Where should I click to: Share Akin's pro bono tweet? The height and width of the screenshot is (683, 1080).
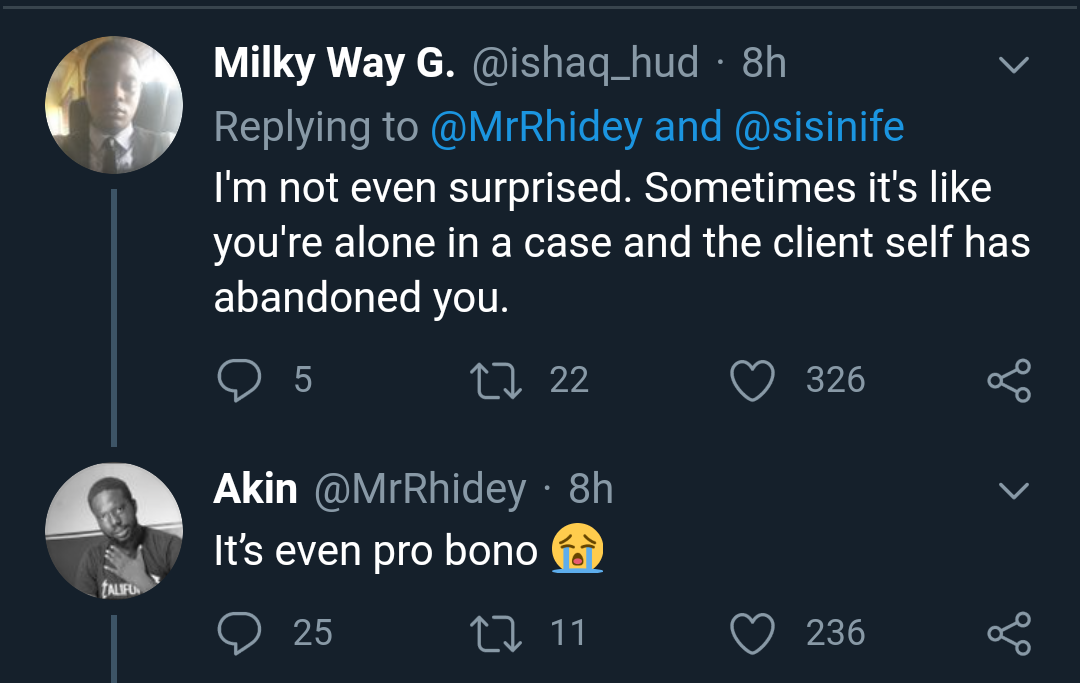click(x=1008, y=634)
